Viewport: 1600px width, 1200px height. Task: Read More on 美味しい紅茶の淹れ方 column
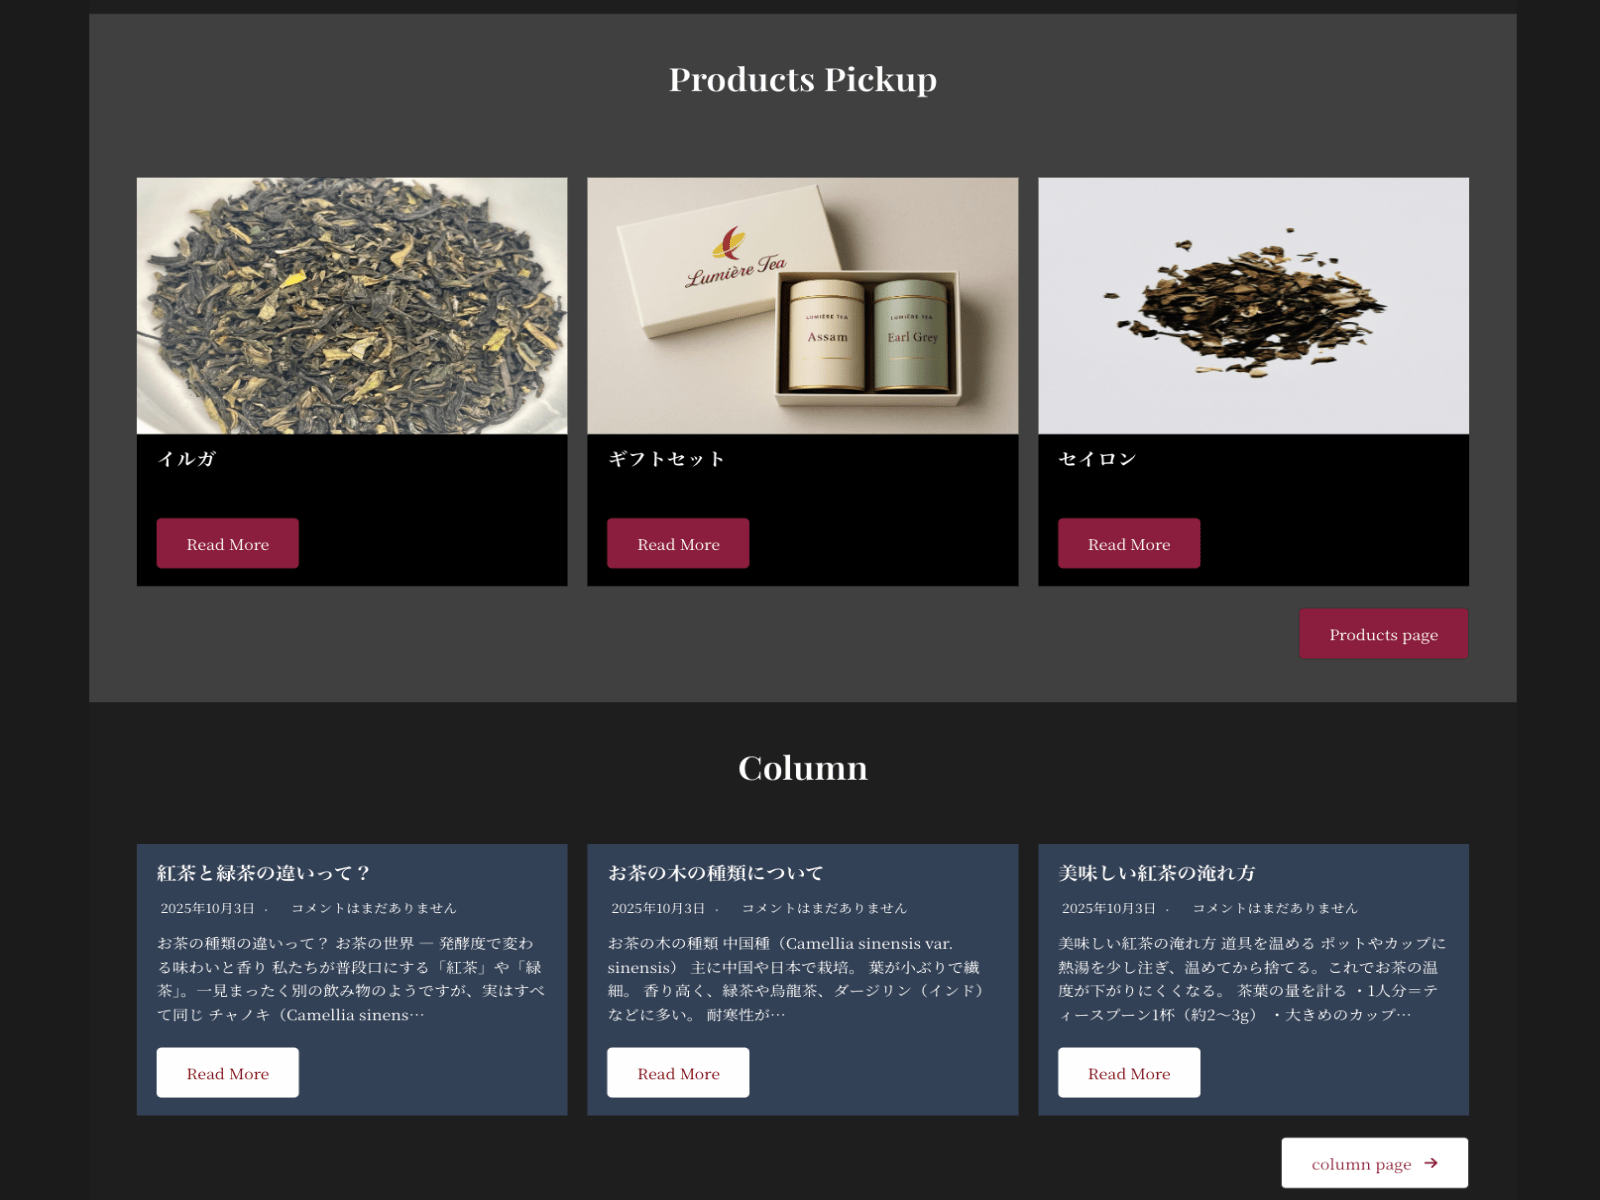point(1129,1073)
